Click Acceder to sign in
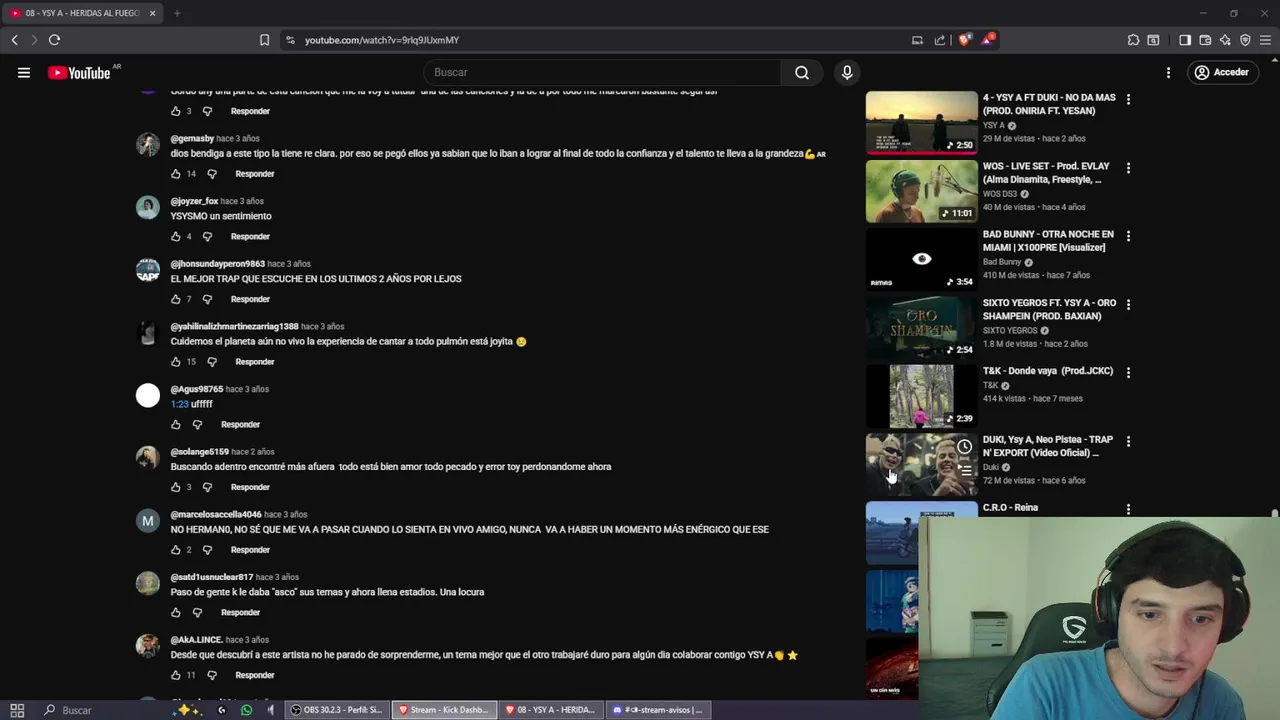This screenshot has width=1280, height=720. click(x=1221, y=72)
